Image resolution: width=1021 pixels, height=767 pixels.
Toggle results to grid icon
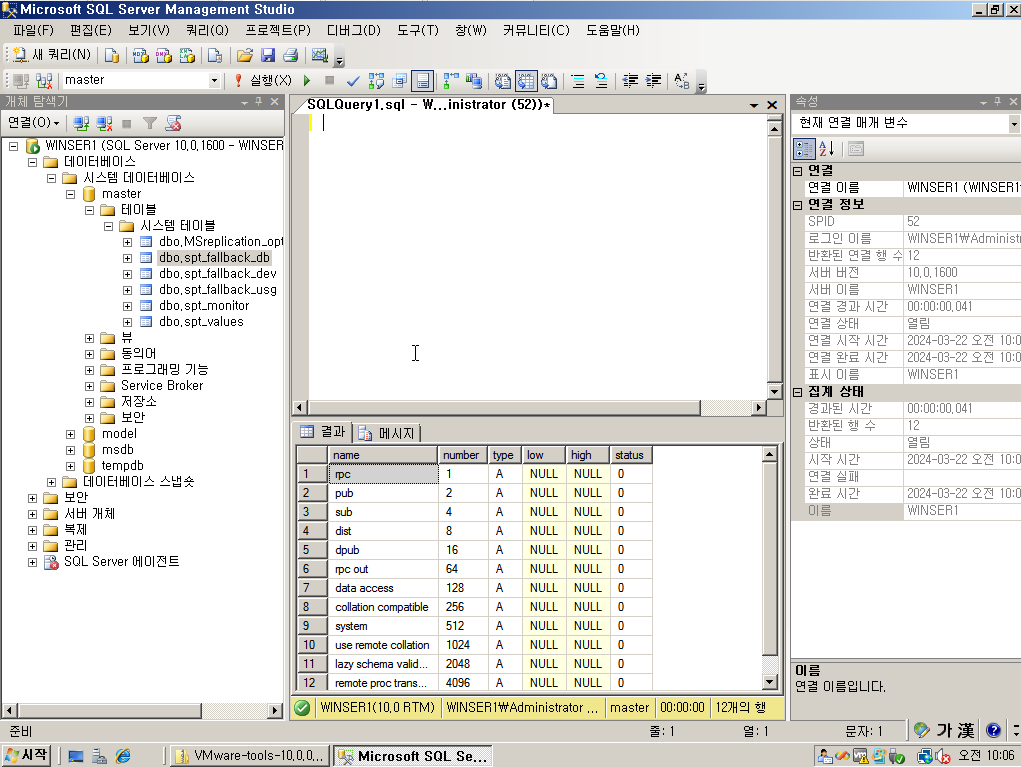tap(525, 81)
